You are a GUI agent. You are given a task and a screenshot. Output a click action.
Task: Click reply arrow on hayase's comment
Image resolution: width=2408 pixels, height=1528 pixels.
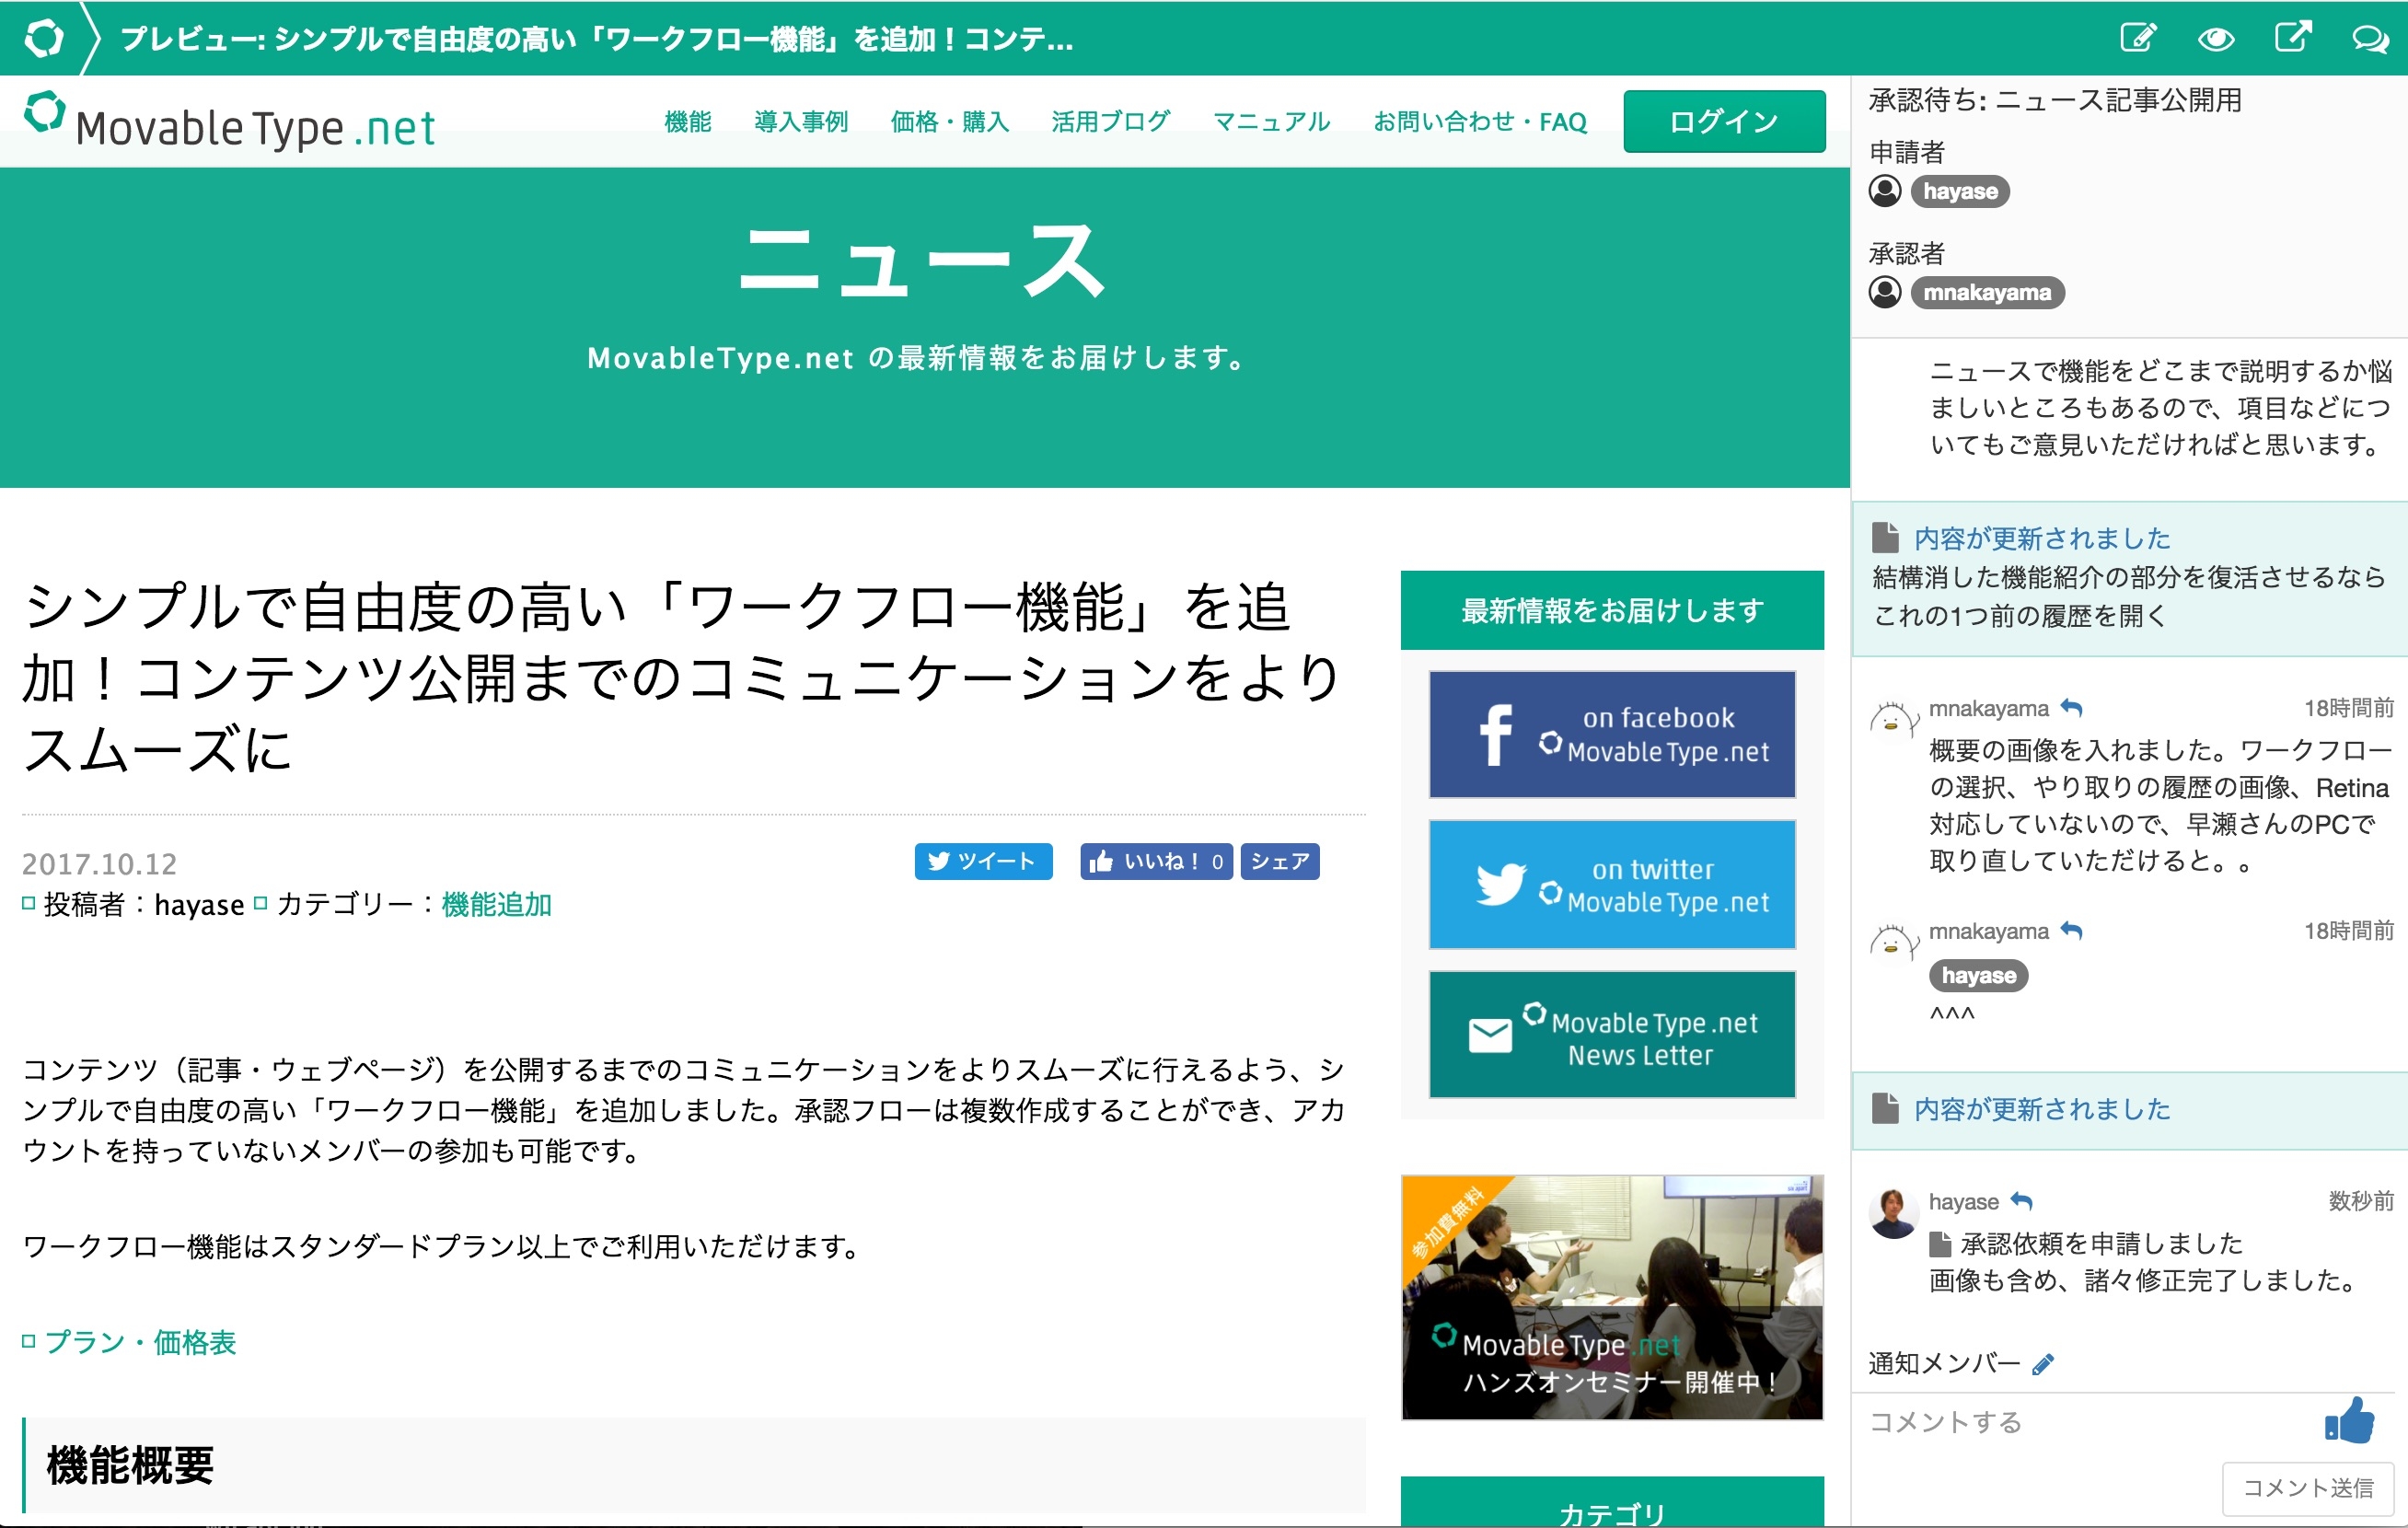2022,1201
